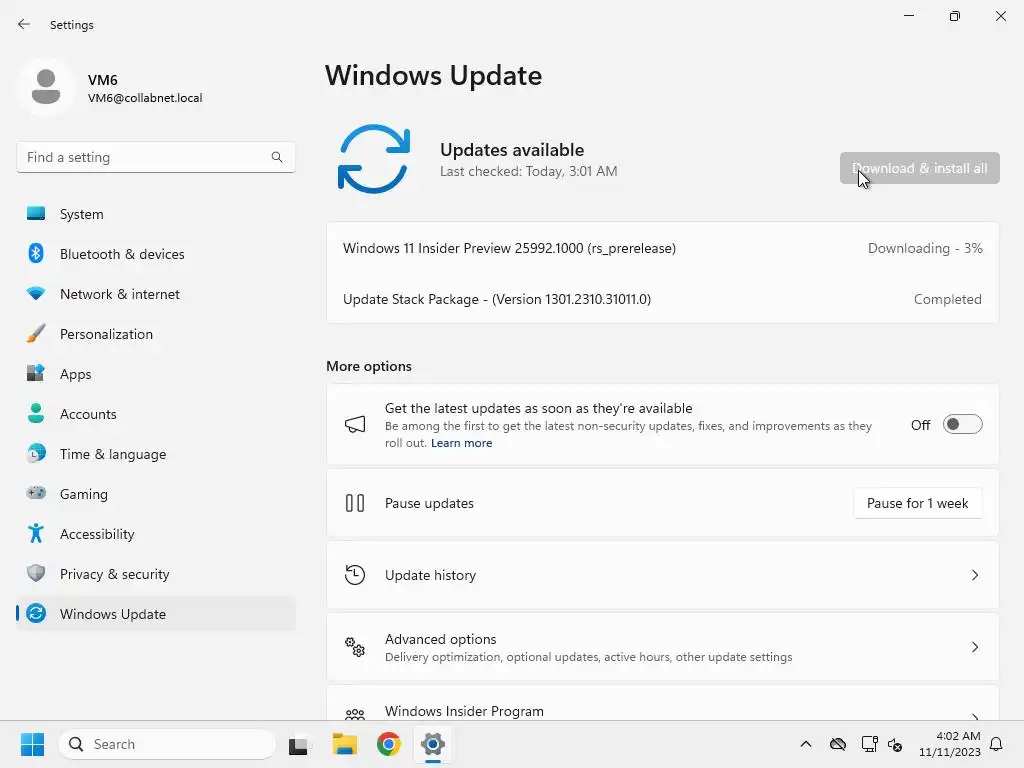This screenshot has width=1024, height=768.
Task: Click Pause for 1 week button
Action: click(918, 503)
